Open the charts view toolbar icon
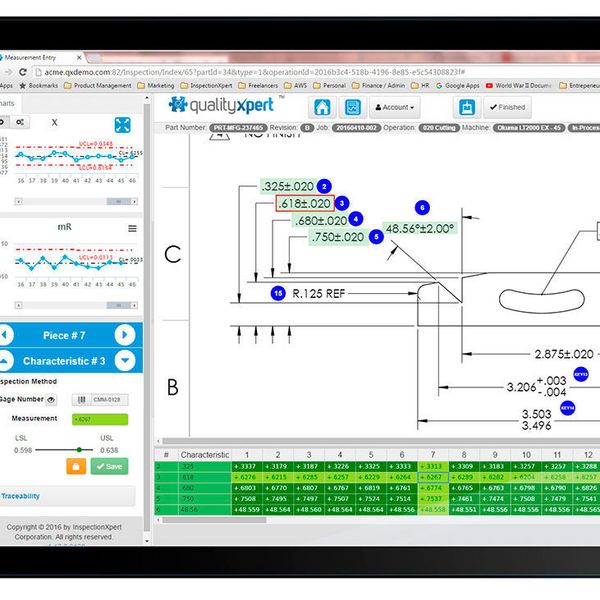The width and height of the screenshot is (600, 600). pos(353,108)
